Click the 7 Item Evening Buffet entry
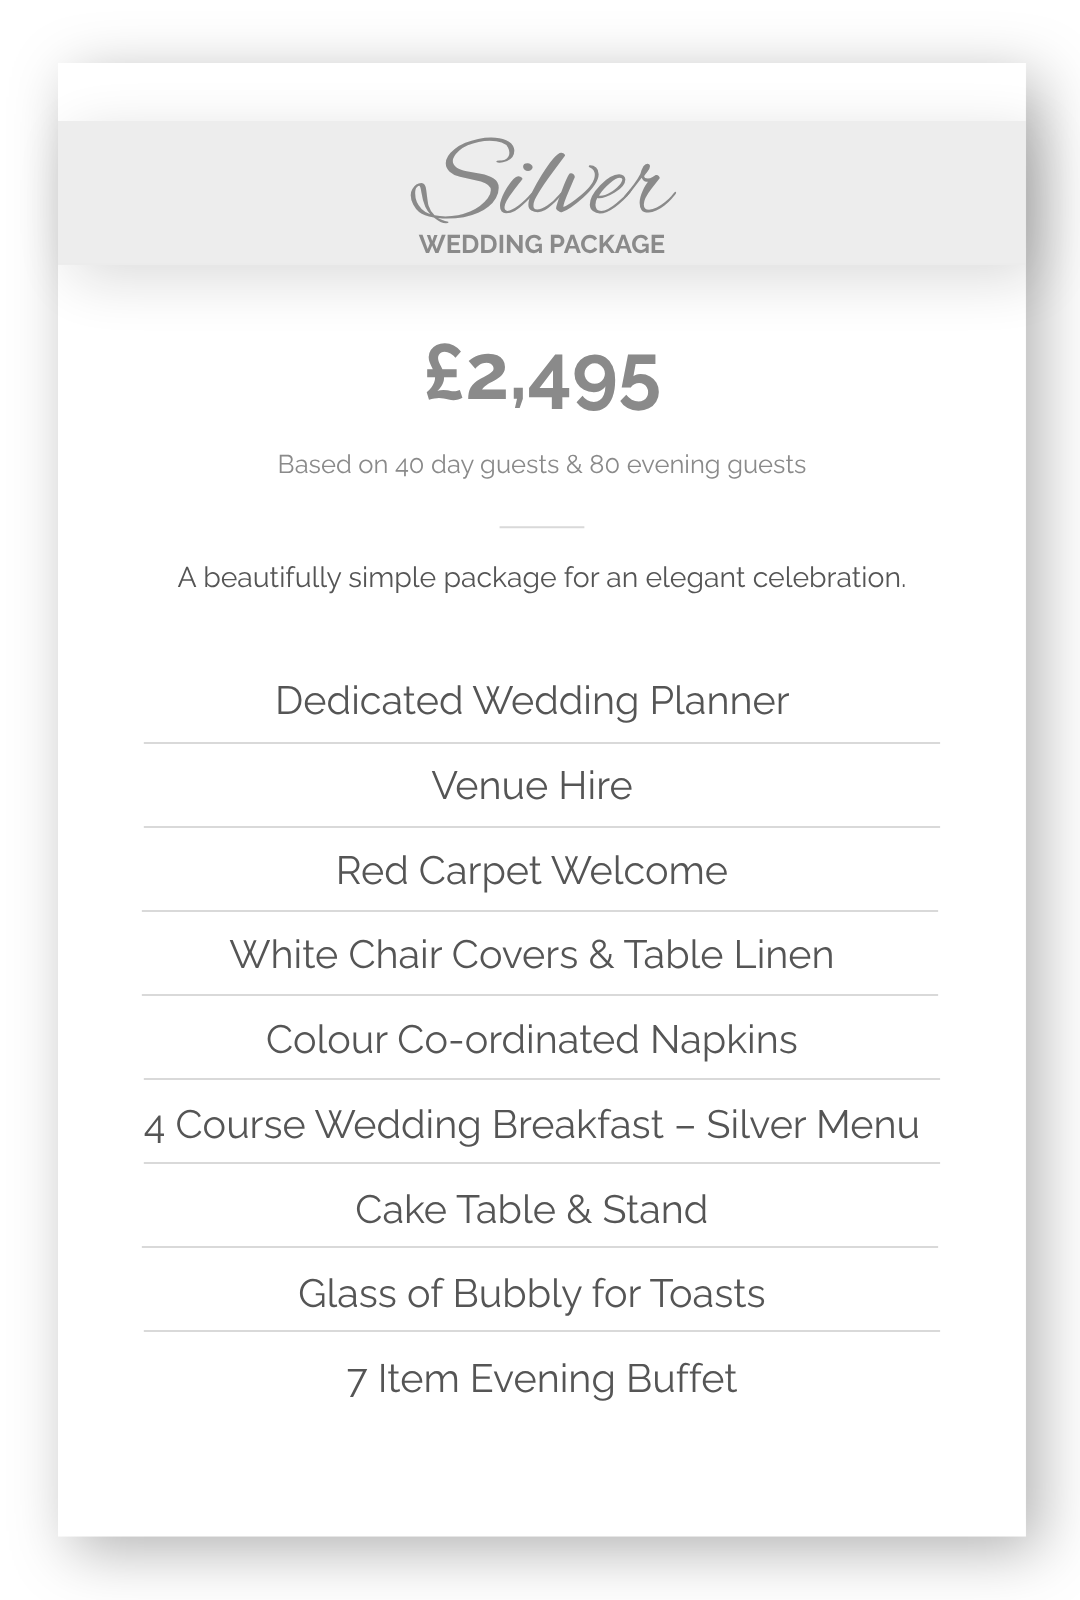Image resolution: width=1080 pixels, height=1600 pixels. click(541, 1379)
